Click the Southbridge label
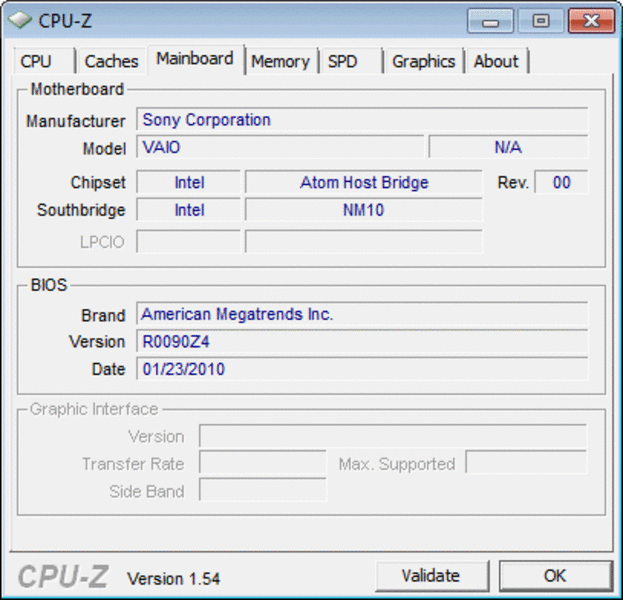623x600 pixels. pos(81,210)
